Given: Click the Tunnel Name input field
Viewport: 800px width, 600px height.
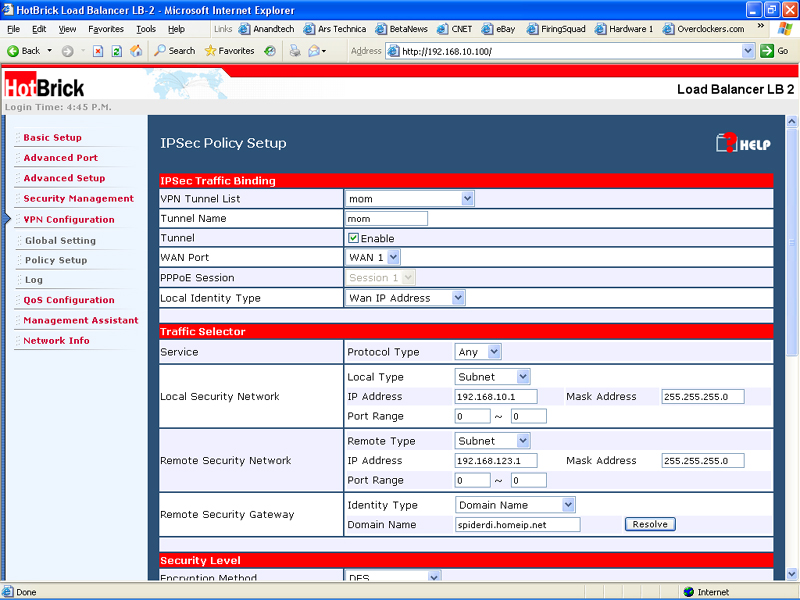Looking at the screenshot, I should pos(386,218).
